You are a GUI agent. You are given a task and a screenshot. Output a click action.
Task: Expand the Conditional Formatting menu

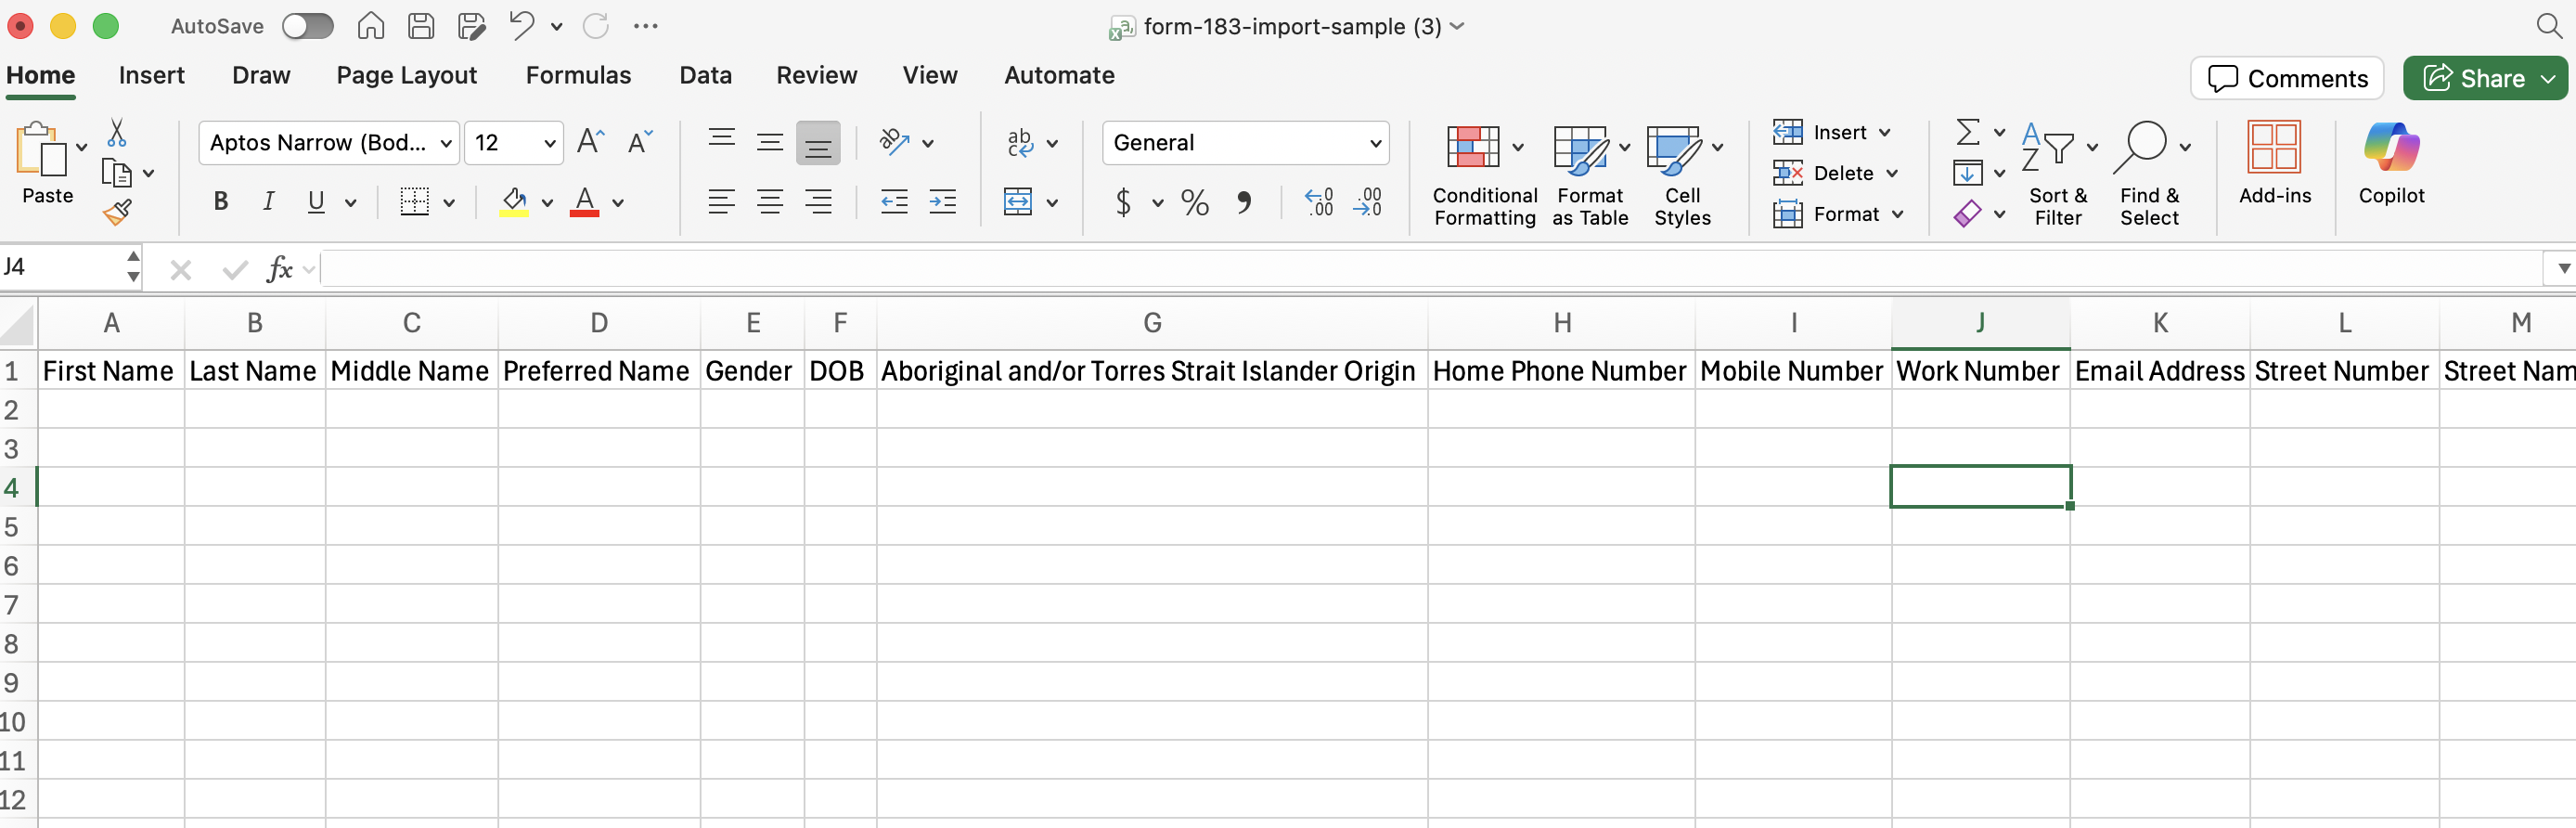tap(1517, 147)
